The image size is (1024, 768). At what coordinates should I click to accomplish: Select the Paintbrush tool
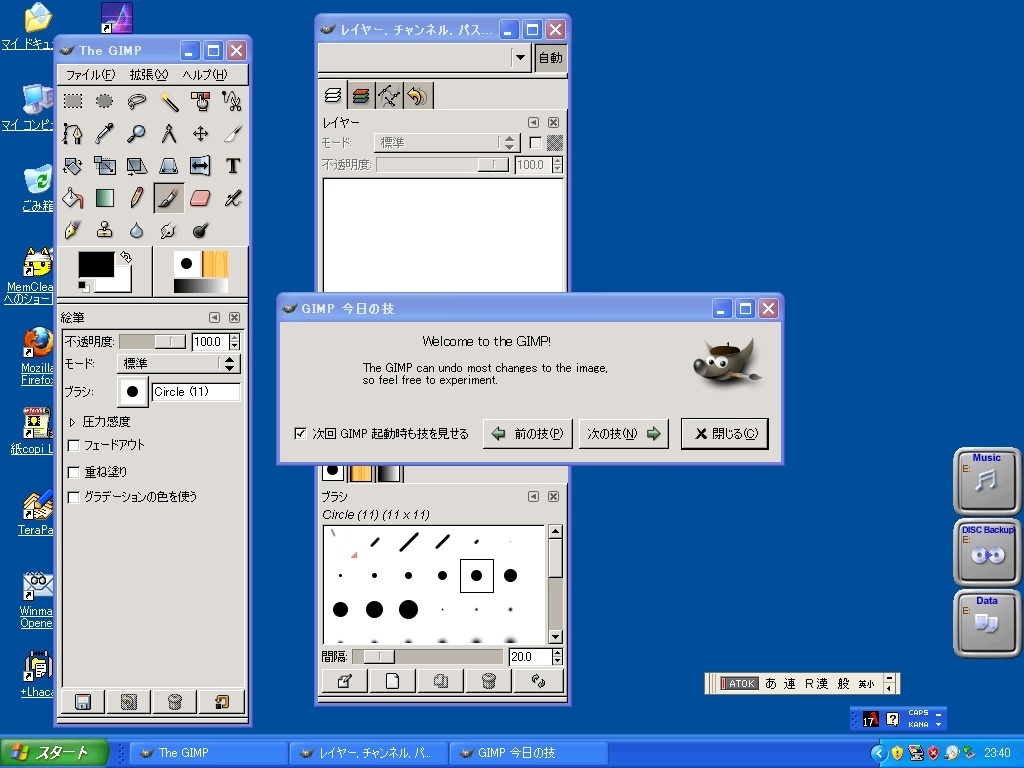tap(168, 198)
